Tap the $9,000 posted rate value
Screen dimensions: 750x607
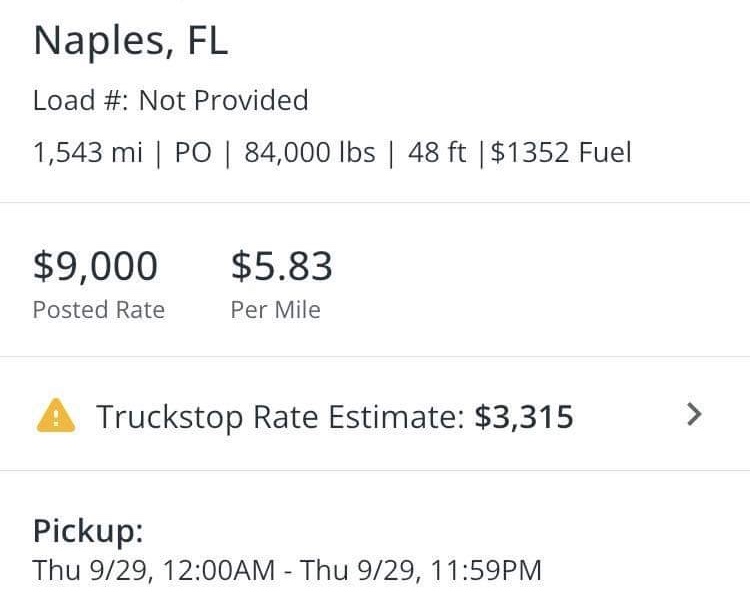point(95,265)
